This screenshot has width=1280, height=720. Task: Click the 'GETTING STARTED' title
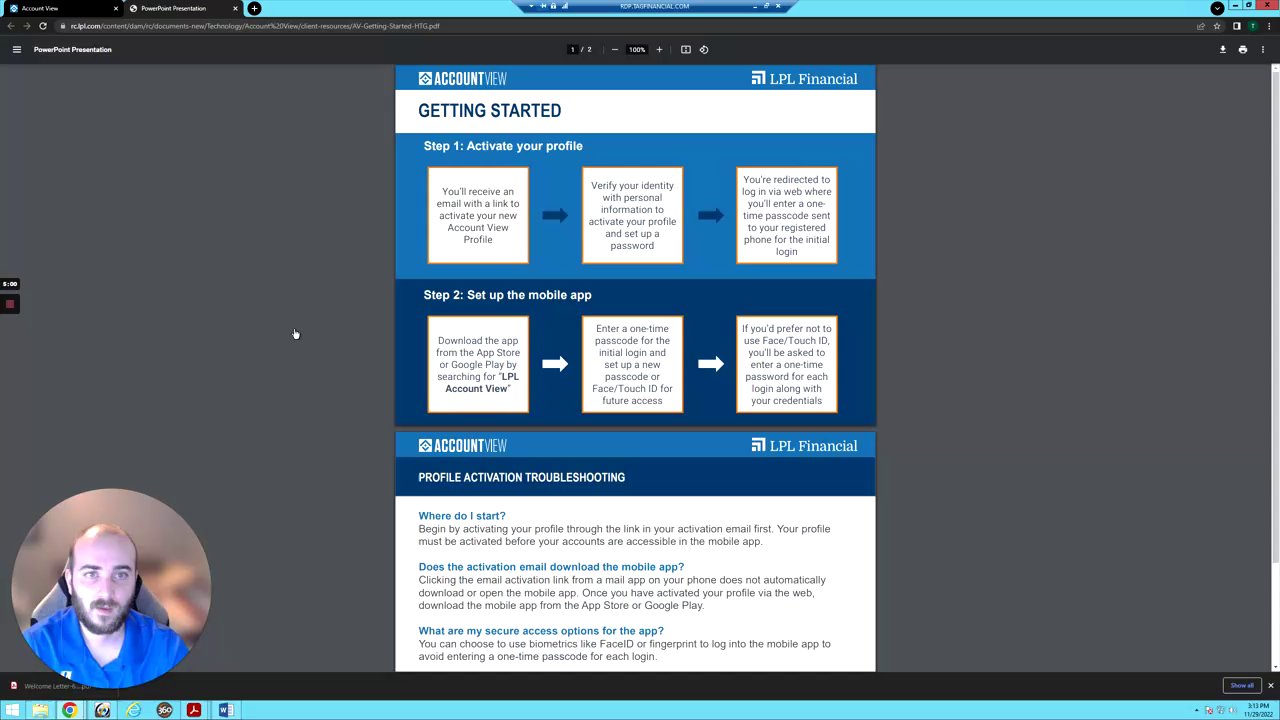pos(489,111)
